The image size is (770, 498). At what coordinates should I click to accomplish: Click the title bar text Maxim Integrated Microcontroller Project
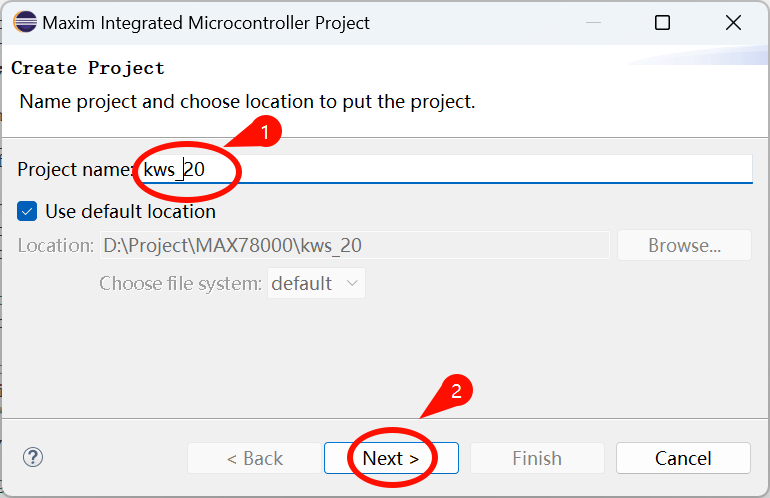click(206, 23)
